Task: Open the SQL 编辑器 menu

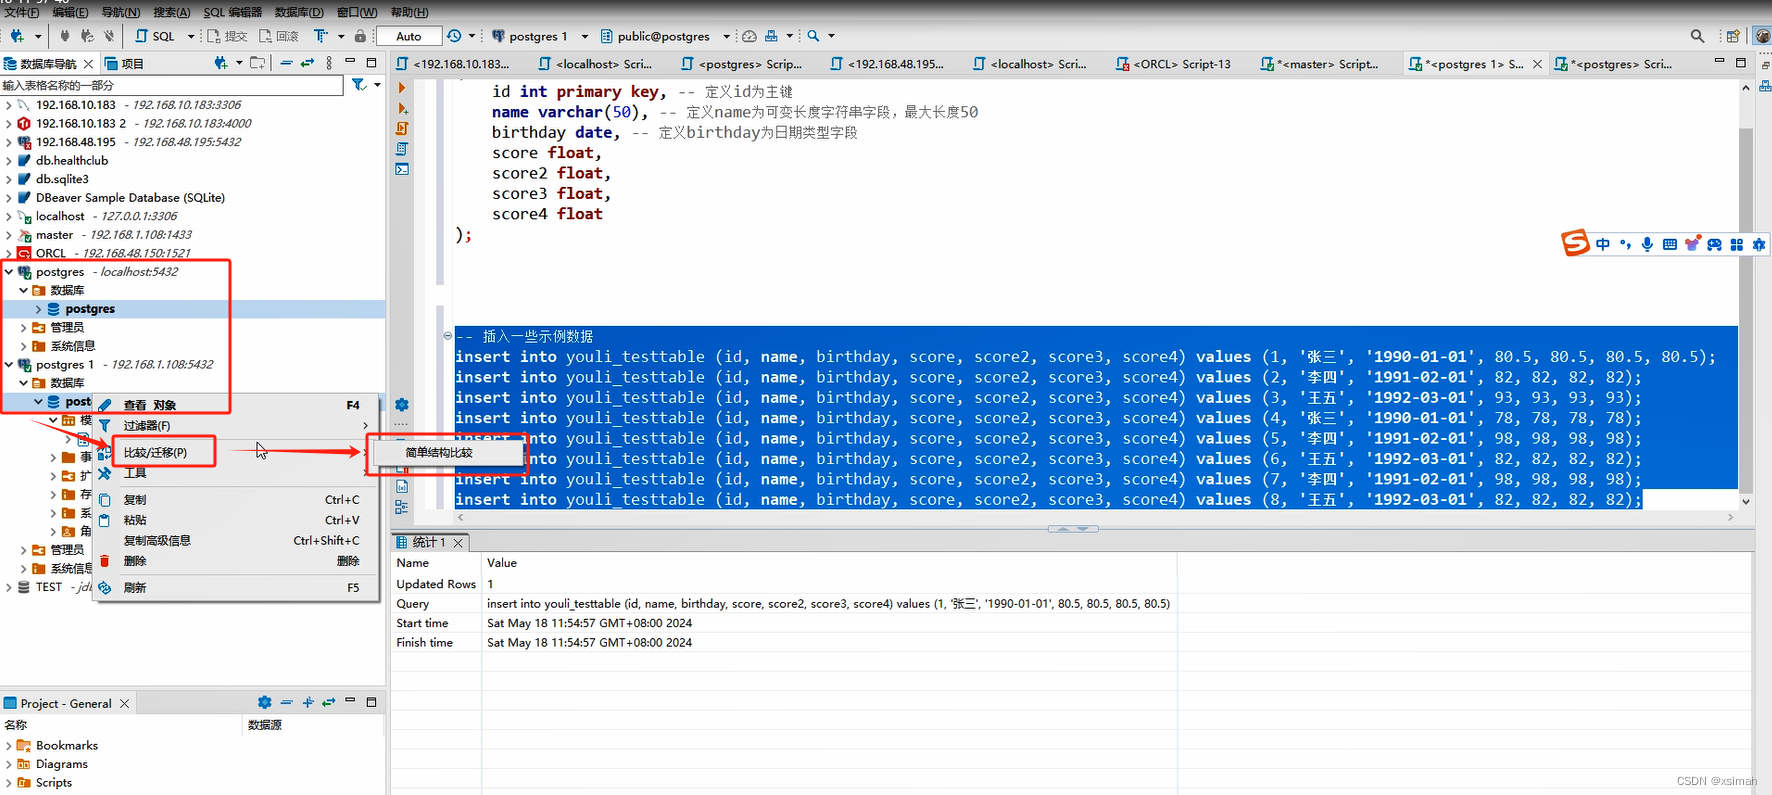Action: click(232, 12)
